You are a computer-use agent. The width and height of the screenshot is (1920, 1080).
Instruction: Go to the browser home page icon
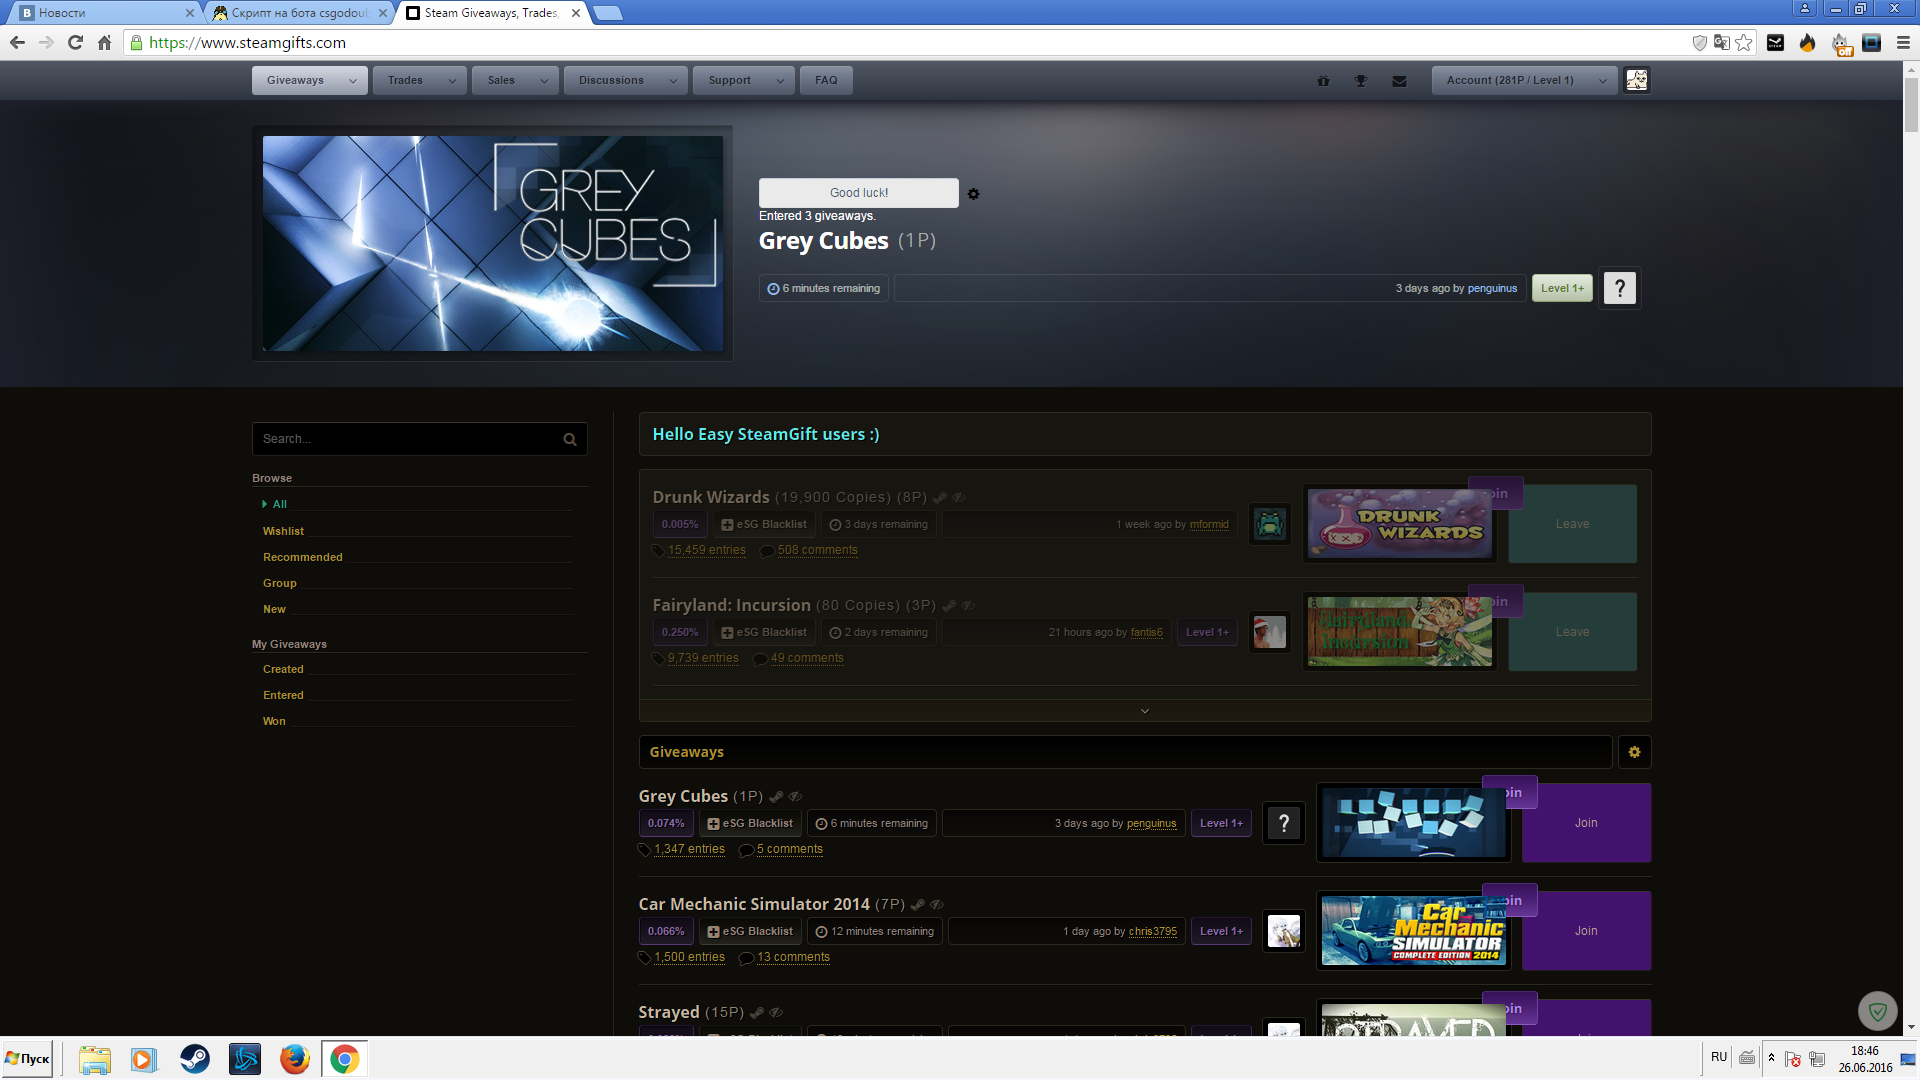click(x=104, y=43)
